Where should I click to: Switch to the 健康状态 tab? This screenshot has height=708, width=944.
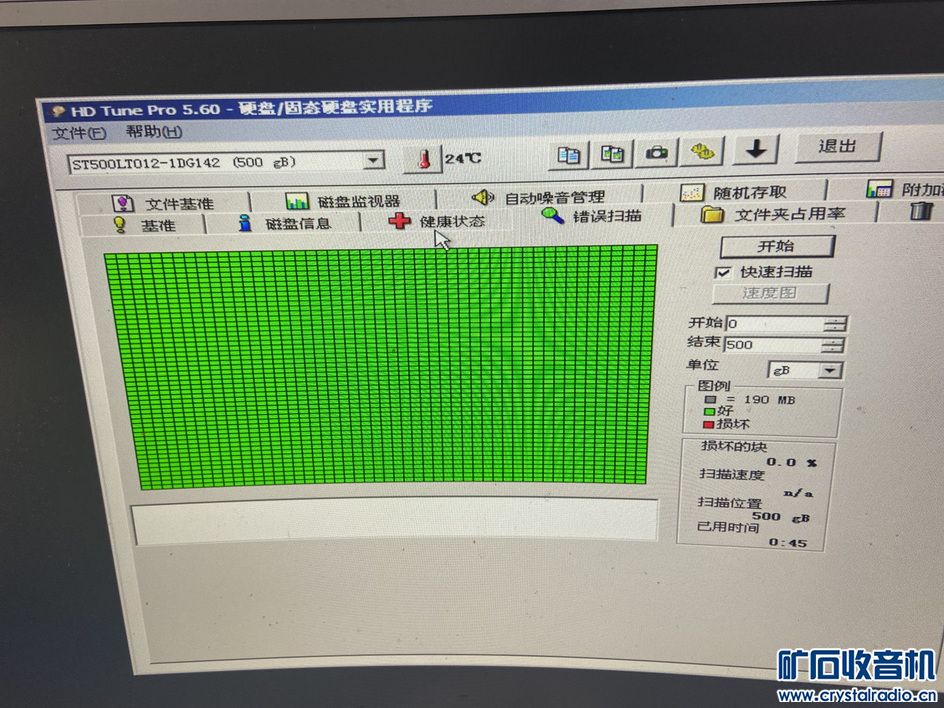437,222
